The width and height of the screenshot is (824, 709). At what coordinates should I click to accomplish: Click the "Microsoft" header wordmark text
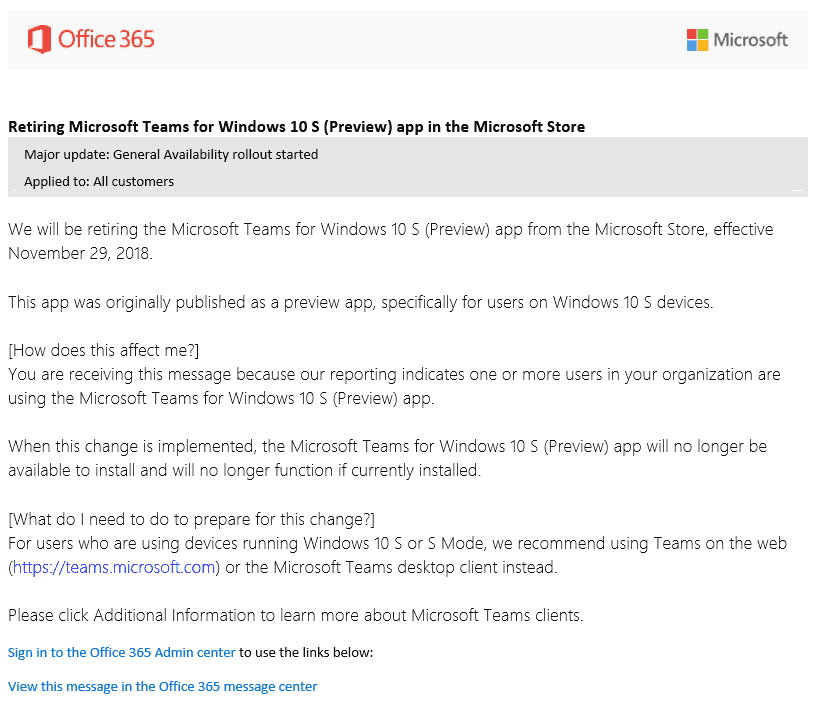pyautogui.click(x=751, y=40)
